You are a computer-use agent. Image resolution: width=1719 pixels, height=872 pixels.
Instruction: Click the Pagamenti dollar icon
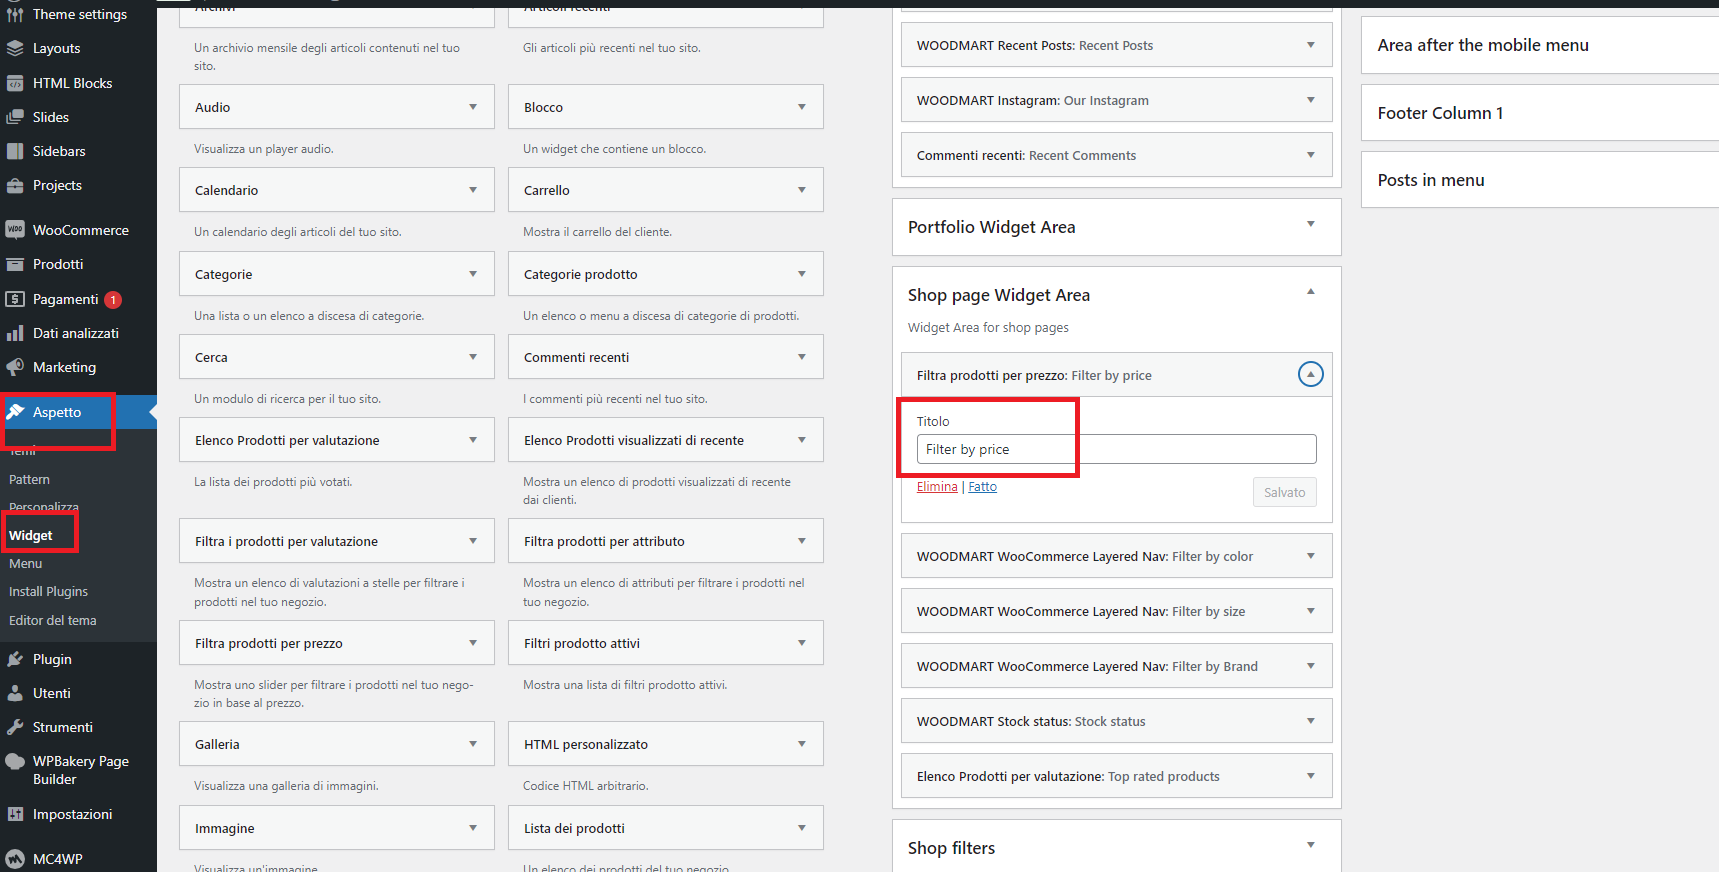point(15,299)
